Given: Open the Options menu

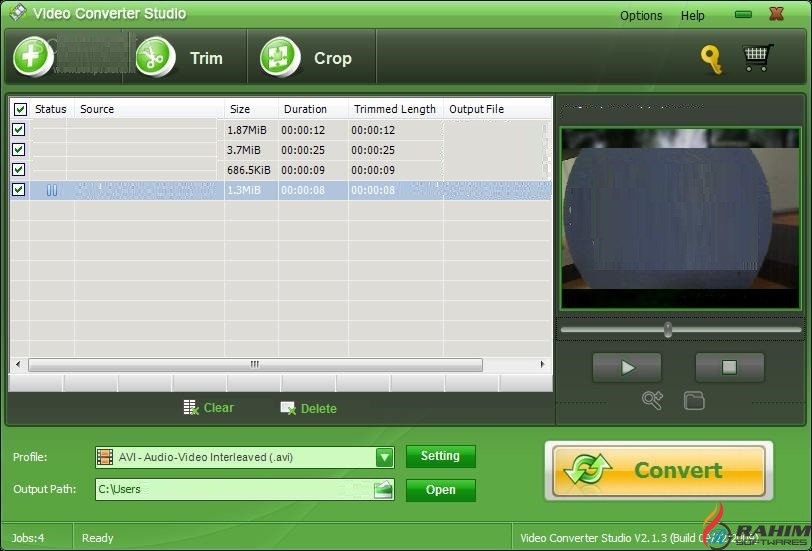Looking at the screenshot, I should (x=641, y=16).
